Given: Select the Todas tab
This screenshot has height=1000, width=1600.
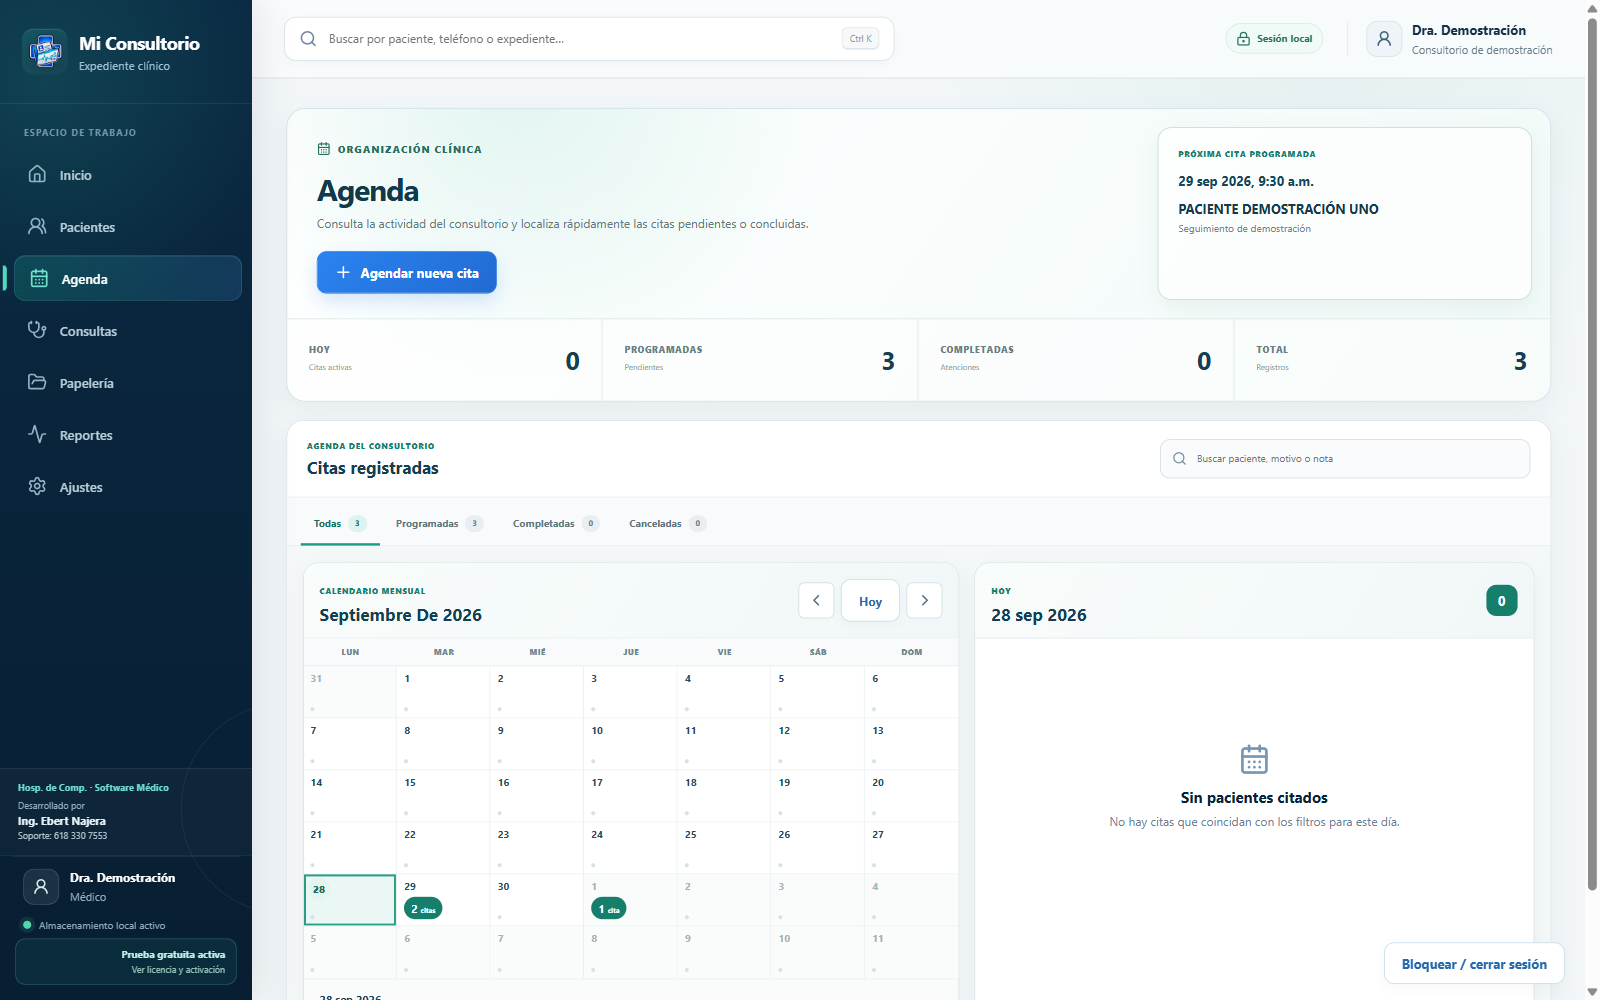Looking at the screenshot, I should [340, 524].
